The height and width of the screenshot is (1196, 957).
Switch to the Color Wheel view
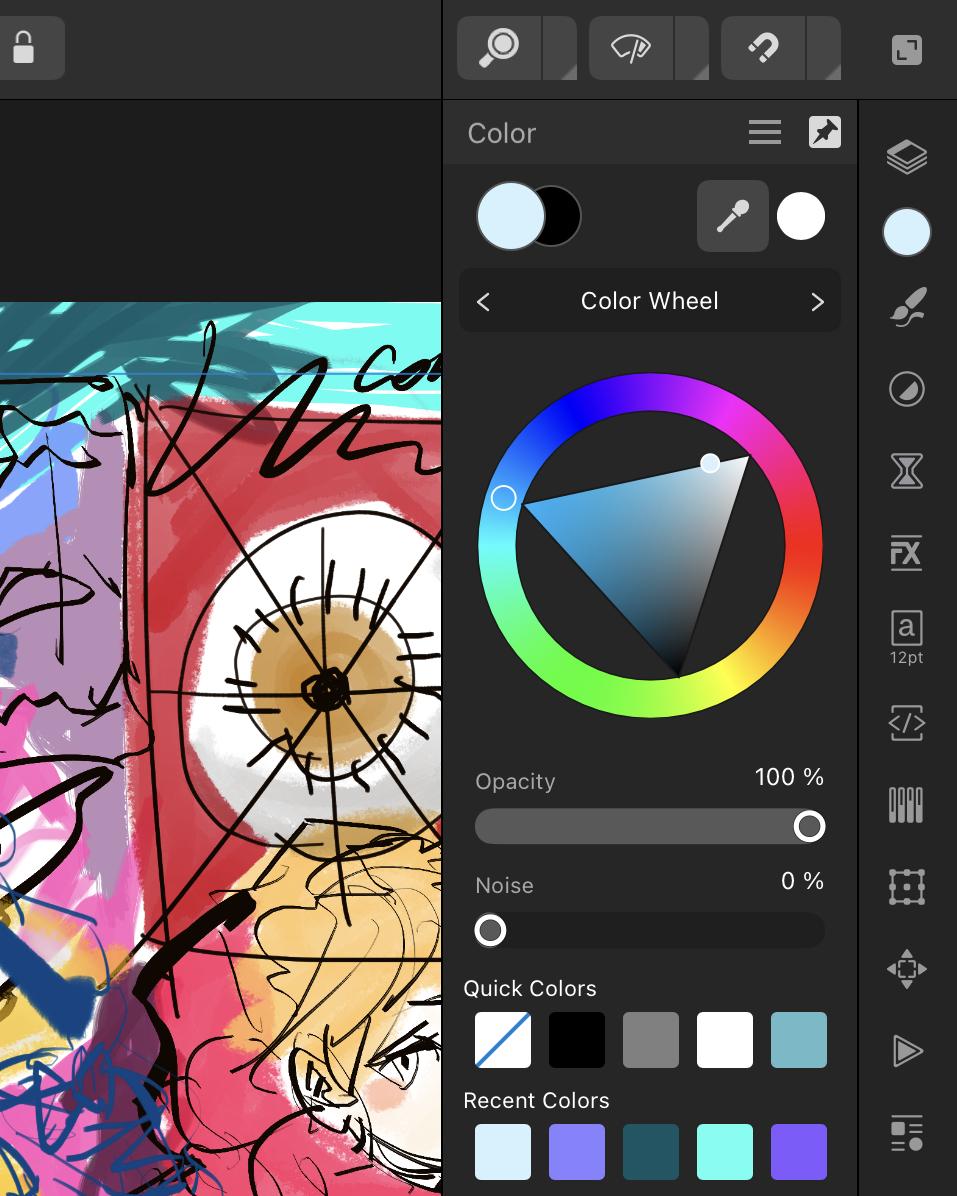click(x=649, y=301)
